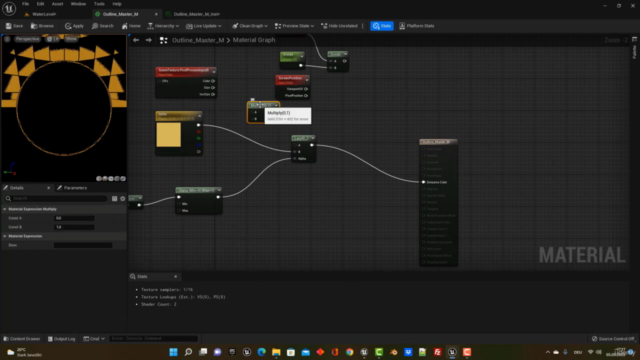Open the Content Drawer
The width and height of the screenshot is (640, 360).
point(22,339)
